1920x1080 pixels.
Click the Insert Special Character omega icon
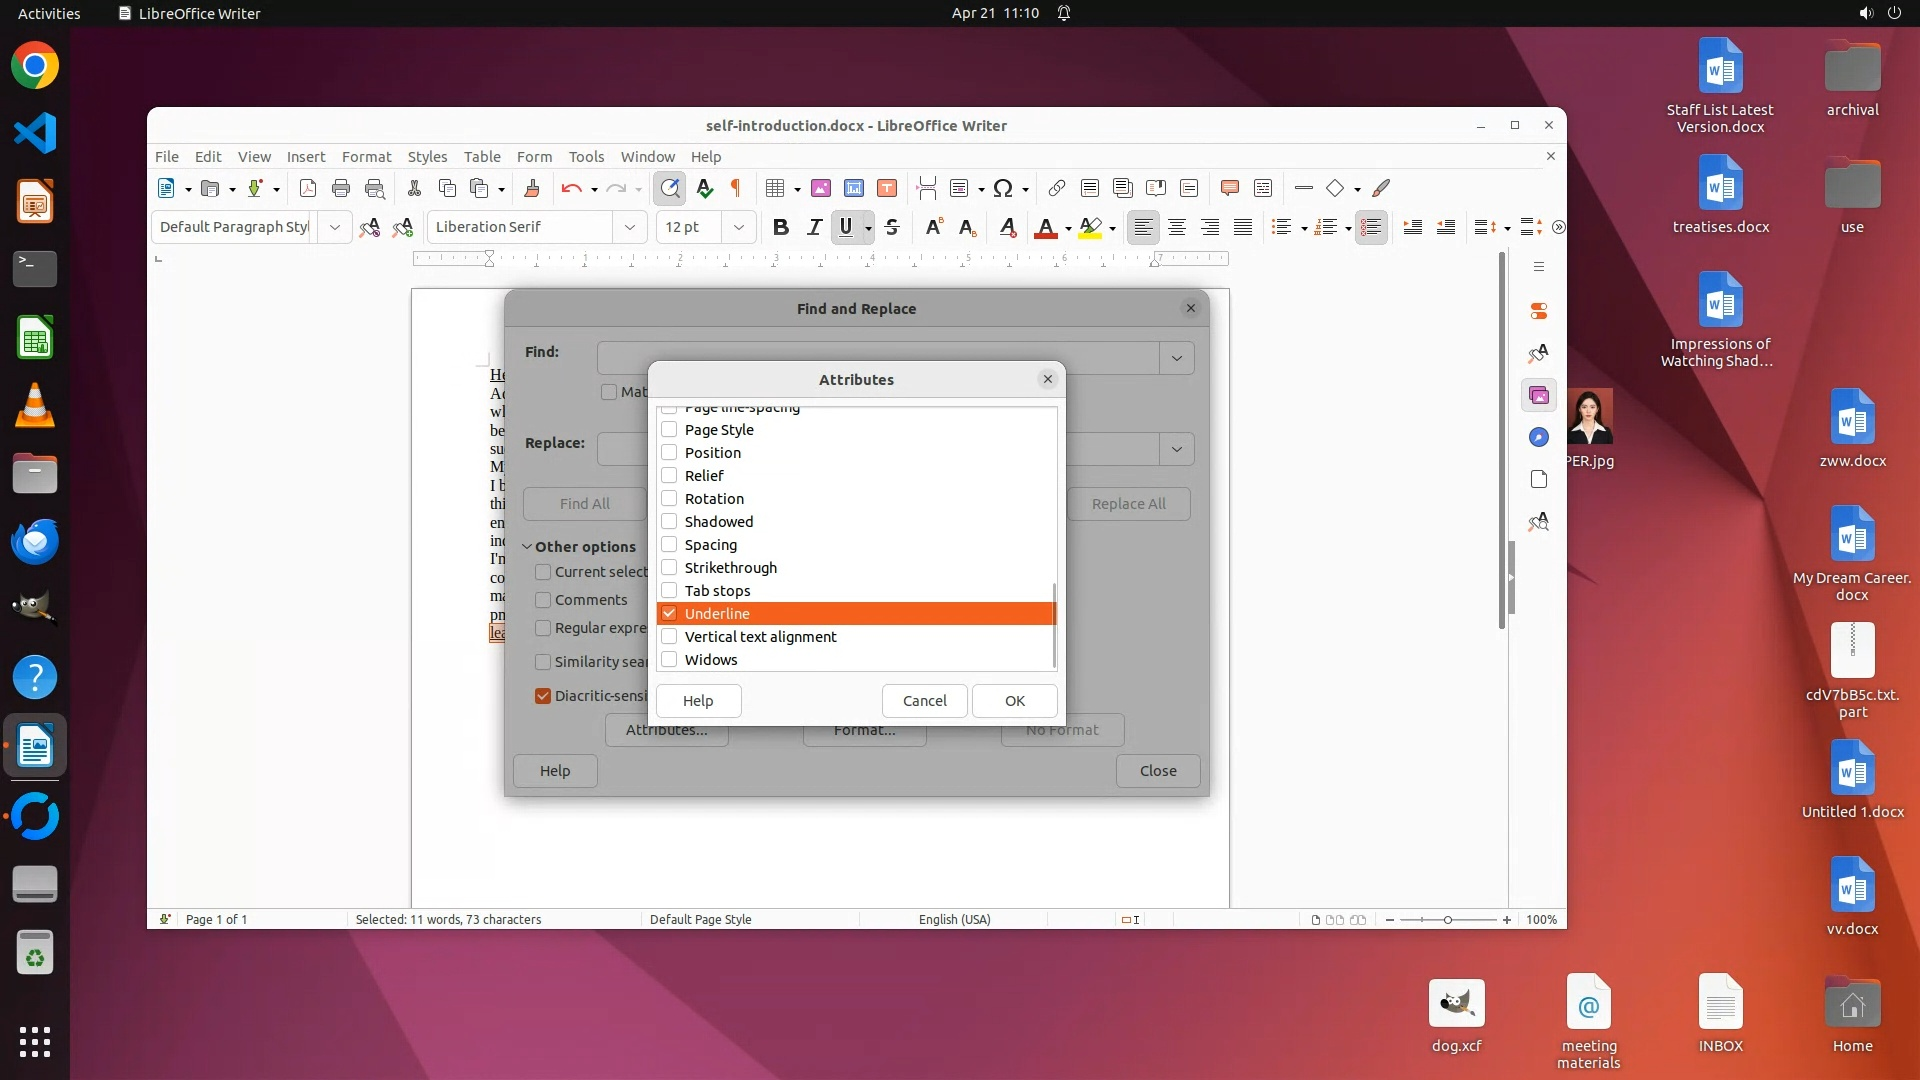click(x=1003, y=188)
